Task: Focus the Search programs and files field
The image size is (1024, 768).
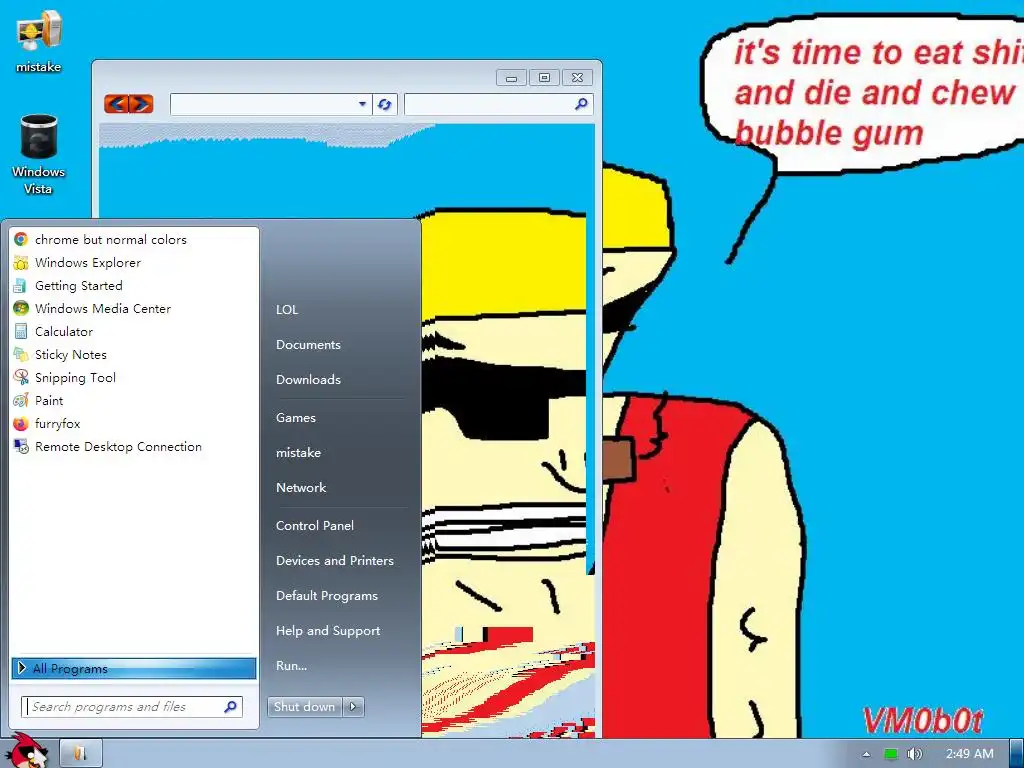Action: (132, 707)
